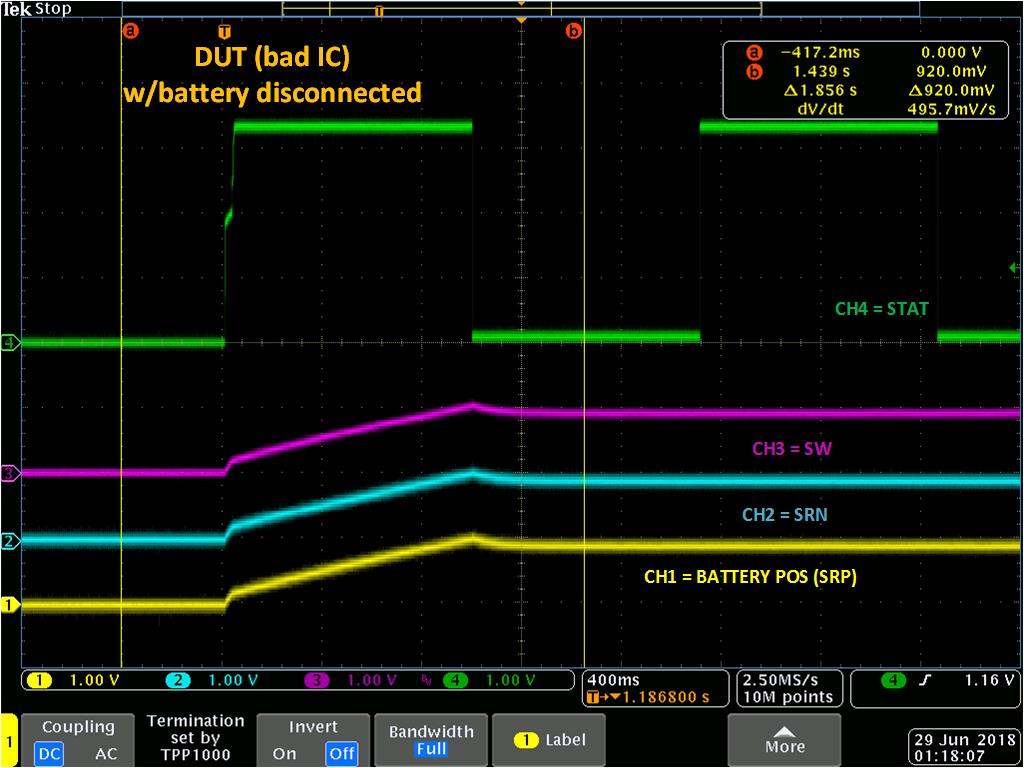1024x768 pixels.
Task: Click the 10M points record length
Action: pyautogui.click(x=788, y=697)
